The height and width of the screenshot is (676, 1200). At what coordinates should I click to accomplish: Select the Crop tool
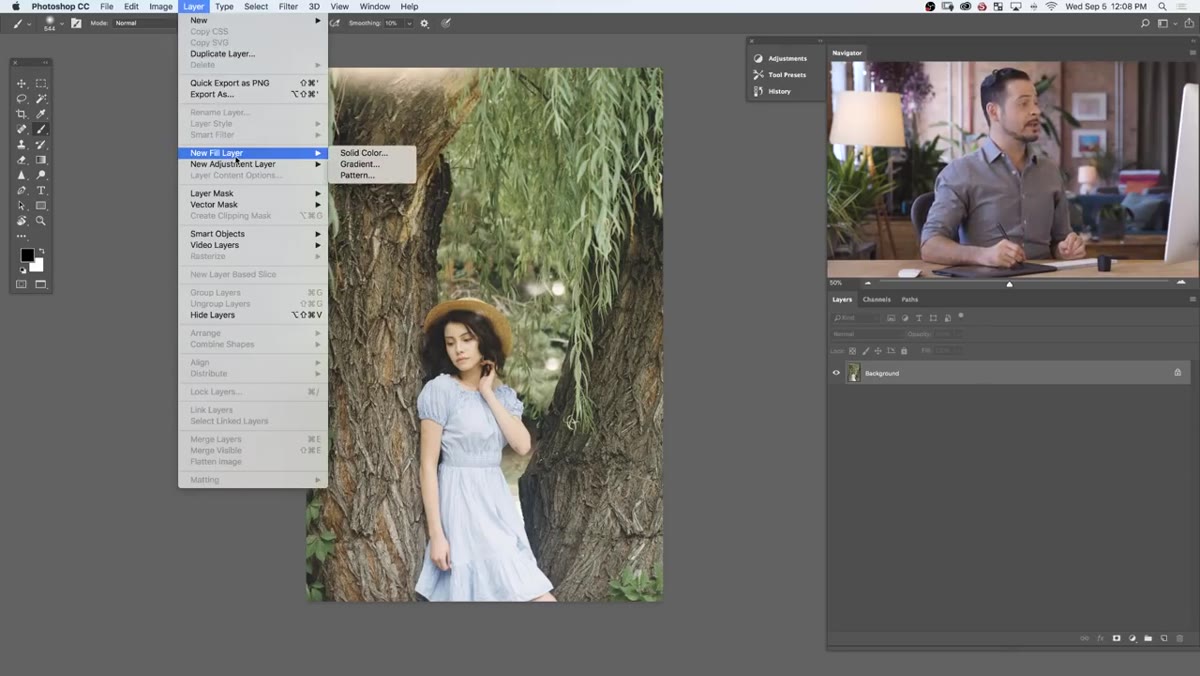point(21,114)
